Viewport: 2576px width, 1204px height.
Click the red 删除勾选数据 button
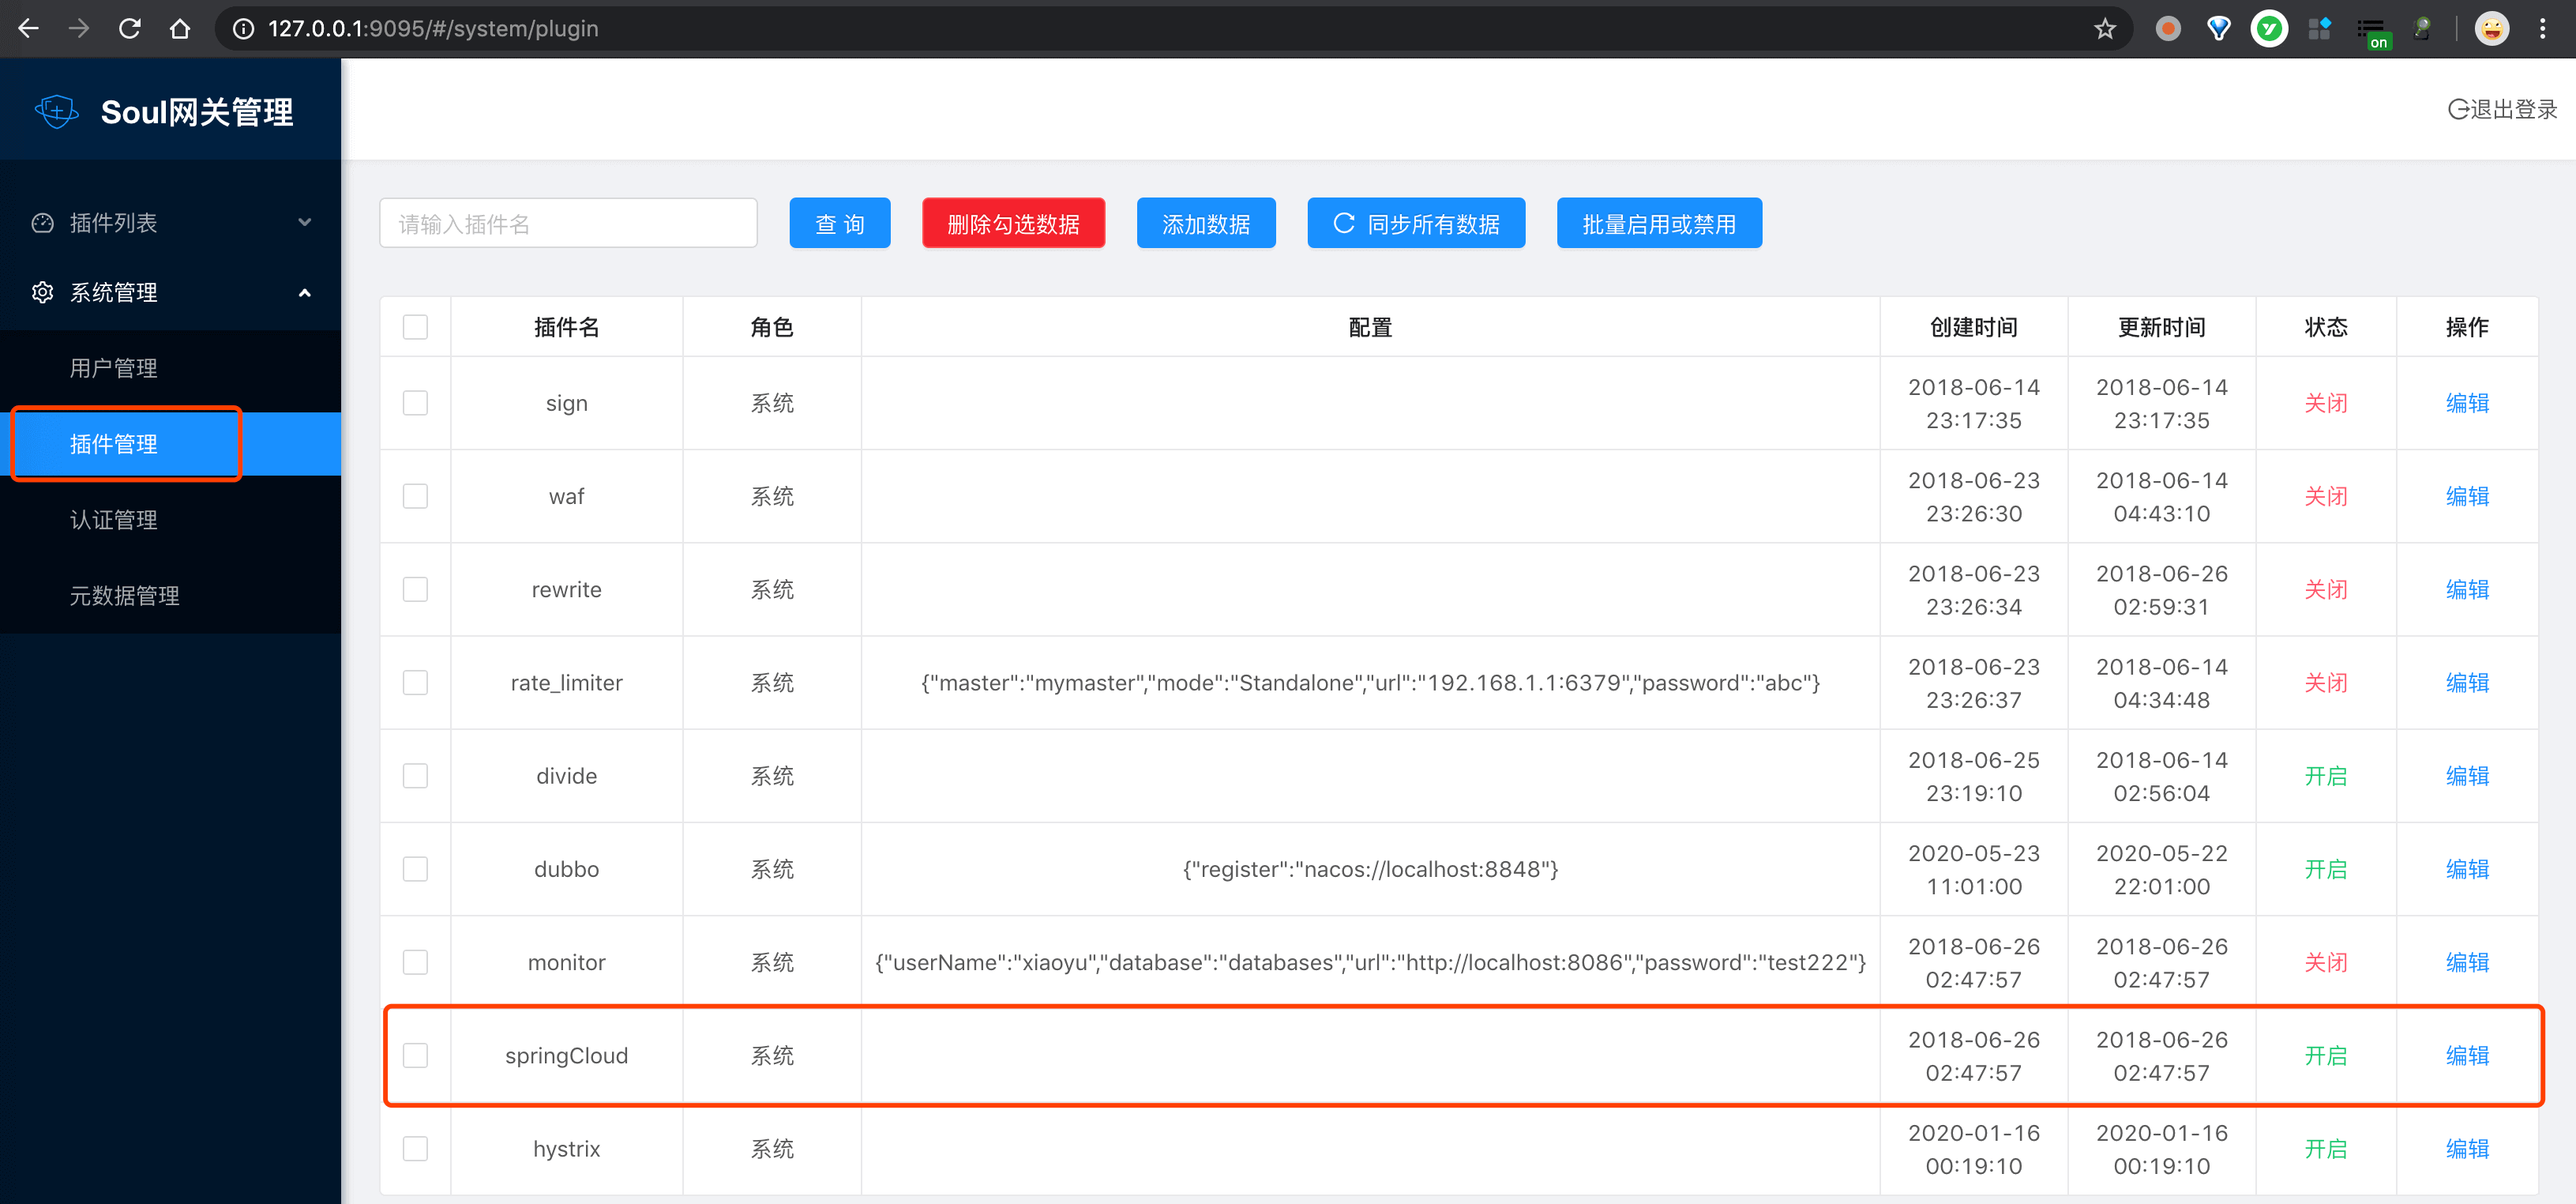(x=1012, y=224)
